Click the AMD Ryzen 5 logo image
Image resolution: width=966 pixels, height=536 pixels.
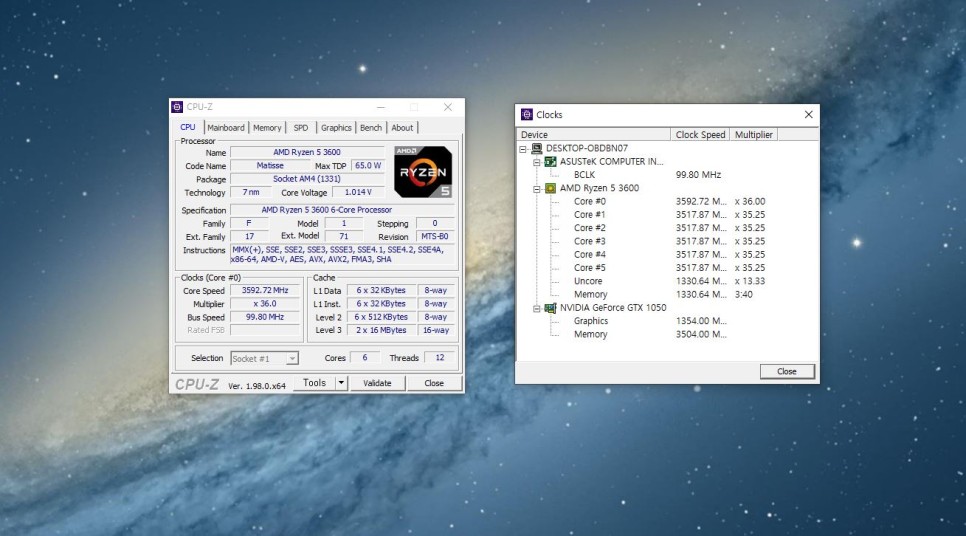pyautogui.click(x=423, y=172)
